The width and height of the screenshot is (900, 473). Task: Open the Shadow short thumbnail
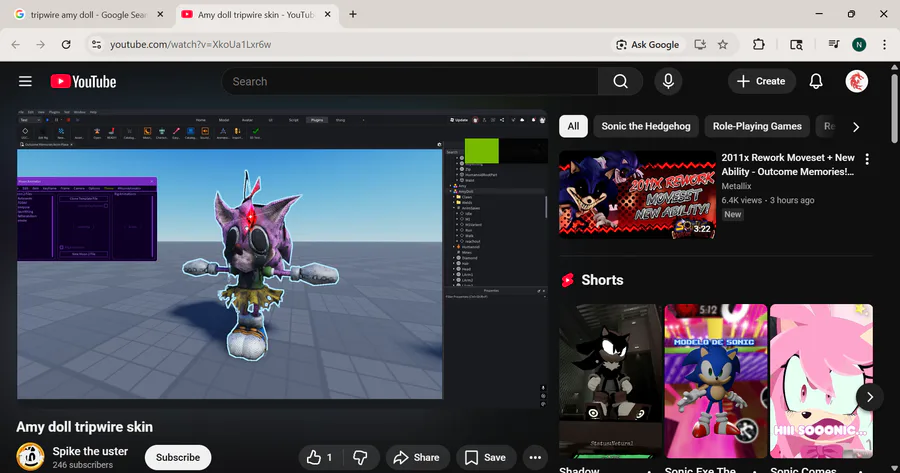(x=610, y=381)
